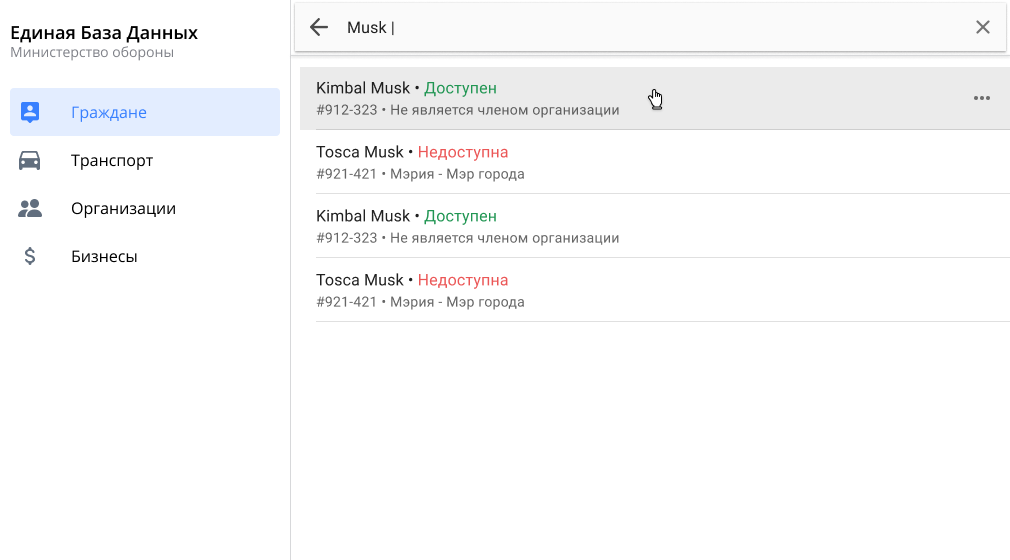The height and width of the screenshot is (560, 1010).
Task: Select the last Tosca Musk entry
Action: click(x=360, y=280)
